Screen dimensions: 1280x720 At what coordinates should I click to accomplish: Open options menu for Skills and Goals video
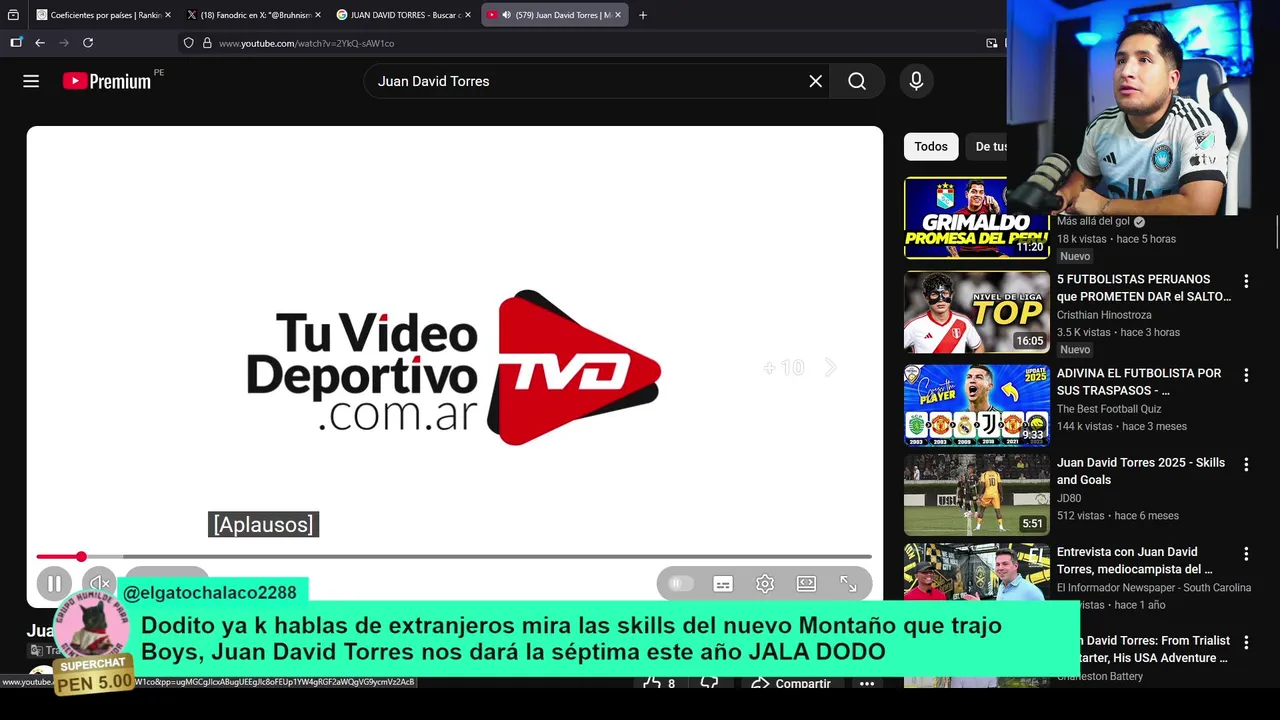coord(1246,465)
